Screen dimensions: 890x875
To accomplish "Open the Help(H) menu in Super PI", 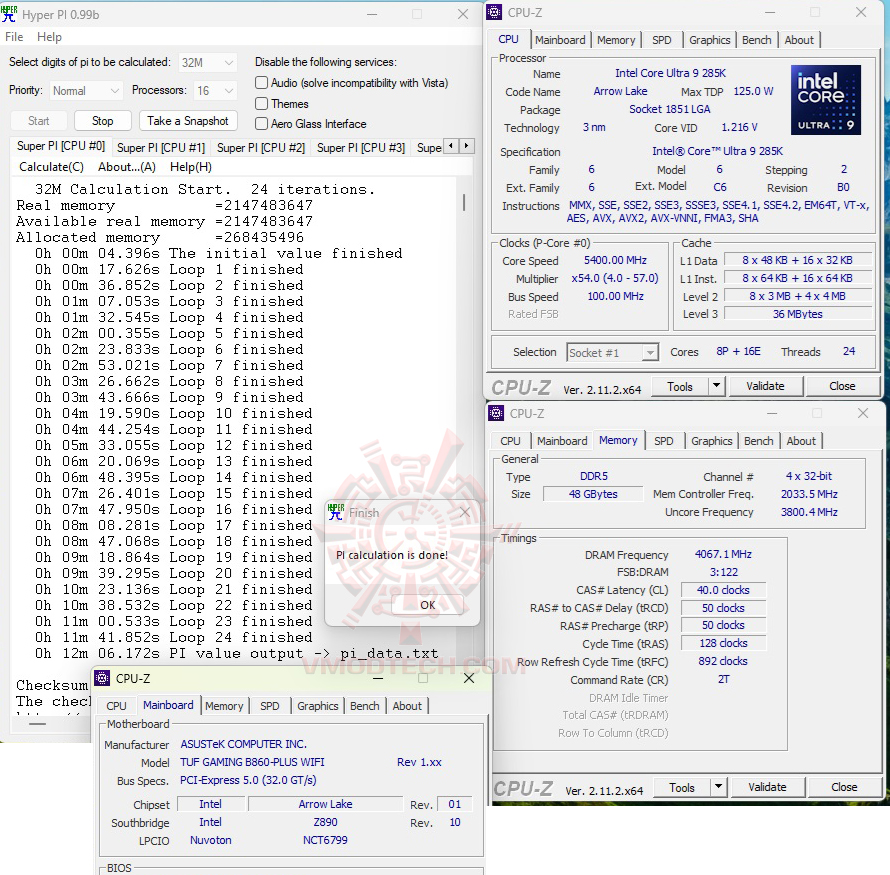I will pyautogui.click(x=191, y=167).
